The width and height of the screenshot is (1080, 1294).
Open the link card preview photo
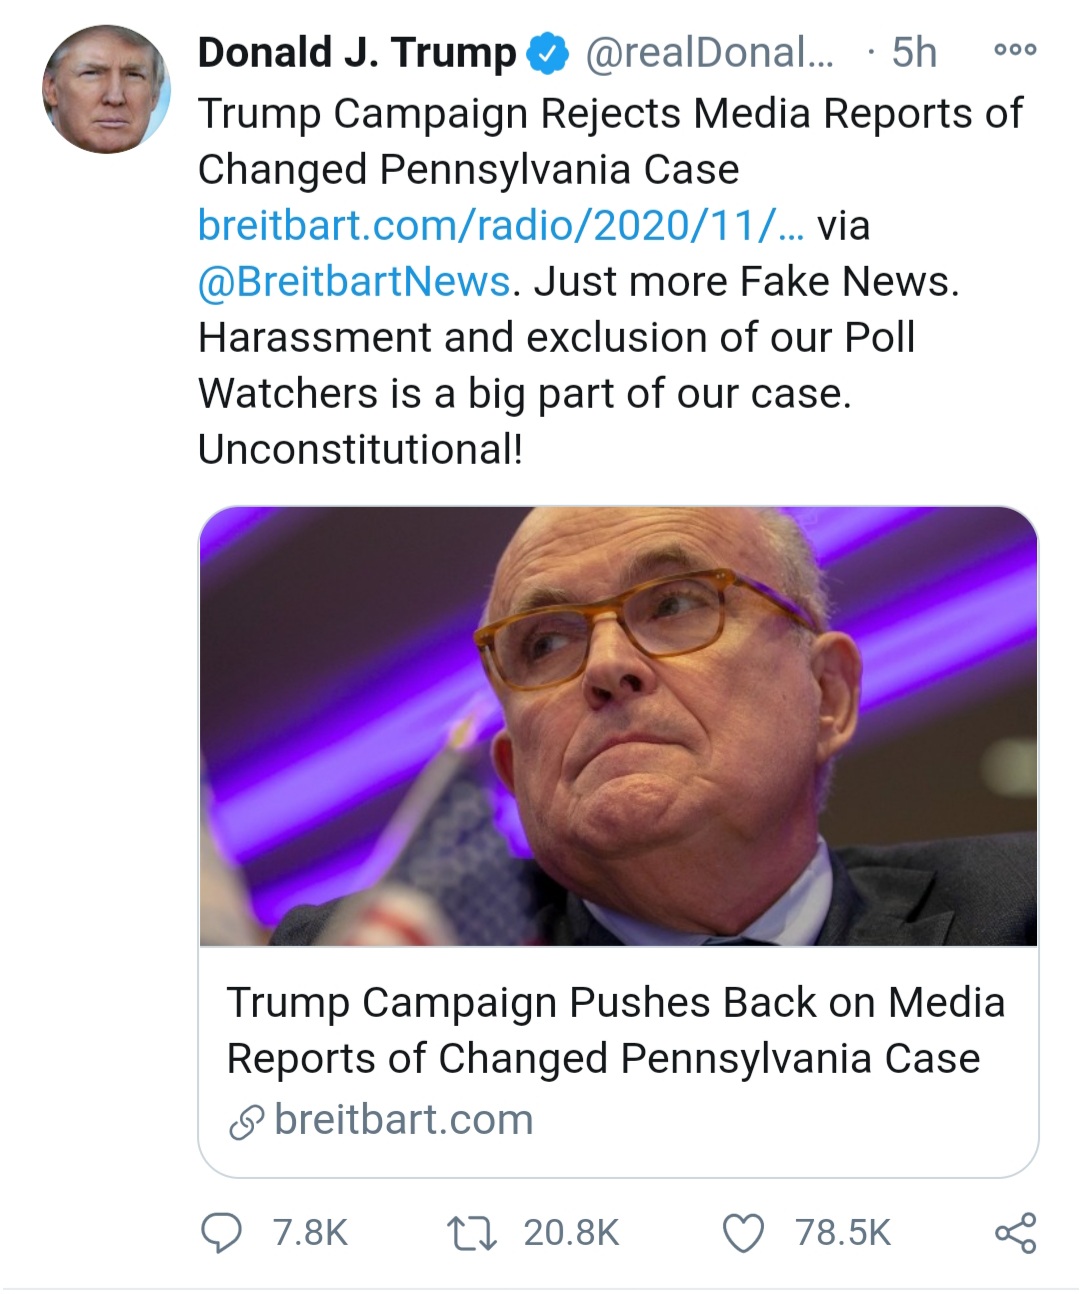tap(618, 726)
